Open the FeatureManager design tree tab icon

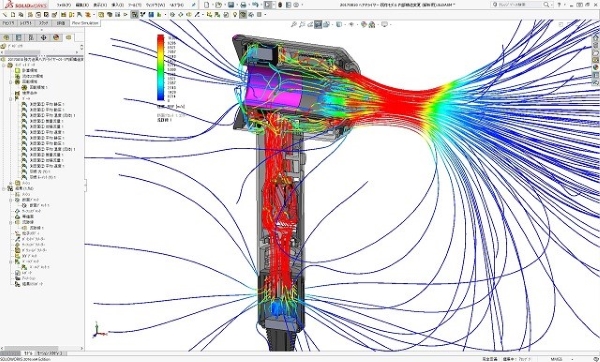(6, 38)
